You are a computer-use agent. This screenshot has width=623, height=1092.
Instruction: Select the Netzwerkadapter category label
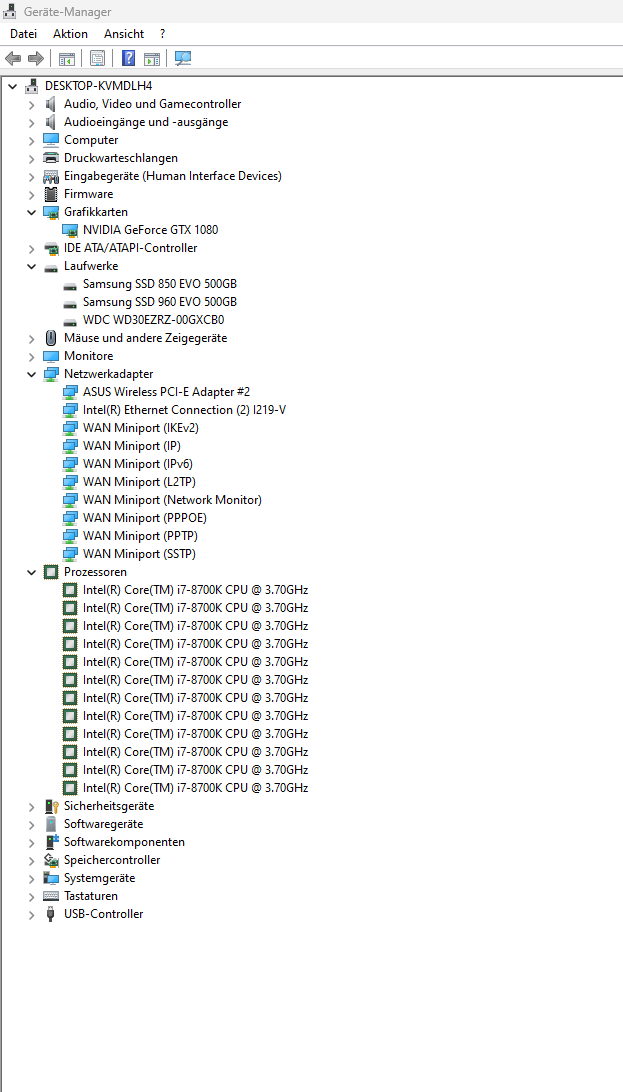109,374
